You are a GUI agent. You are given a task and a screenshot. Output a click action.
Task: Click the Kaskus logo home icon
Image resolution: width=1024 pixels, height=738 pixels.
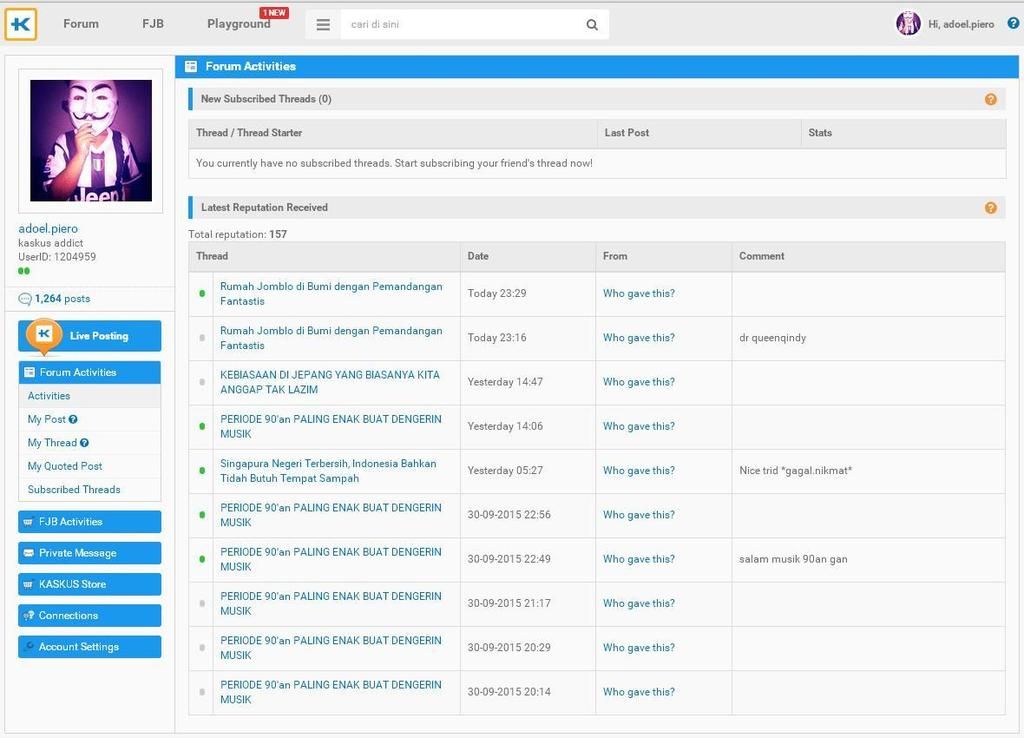[x=21, y=24]
